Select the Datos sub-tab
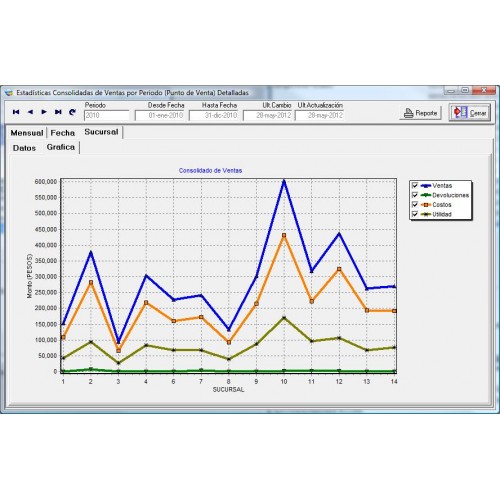Image resolution: width=500 pixels, height=500 pixels. [x=24, y=148]
